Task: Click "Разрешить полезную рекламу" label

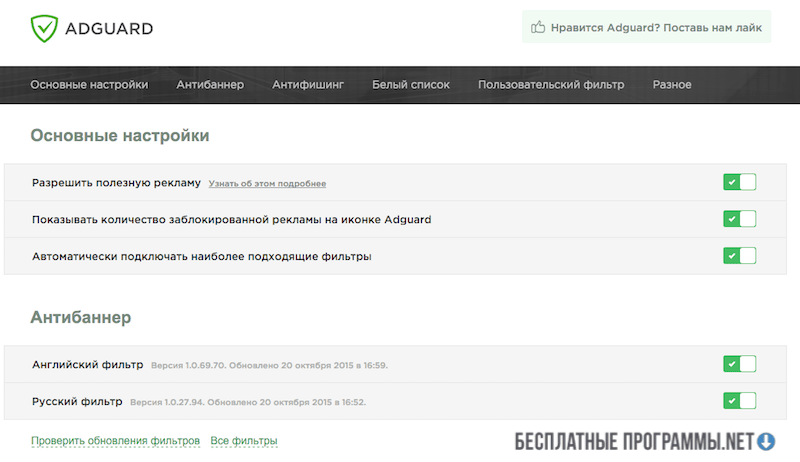Action: pyautogui.click(x=116, y=183)
